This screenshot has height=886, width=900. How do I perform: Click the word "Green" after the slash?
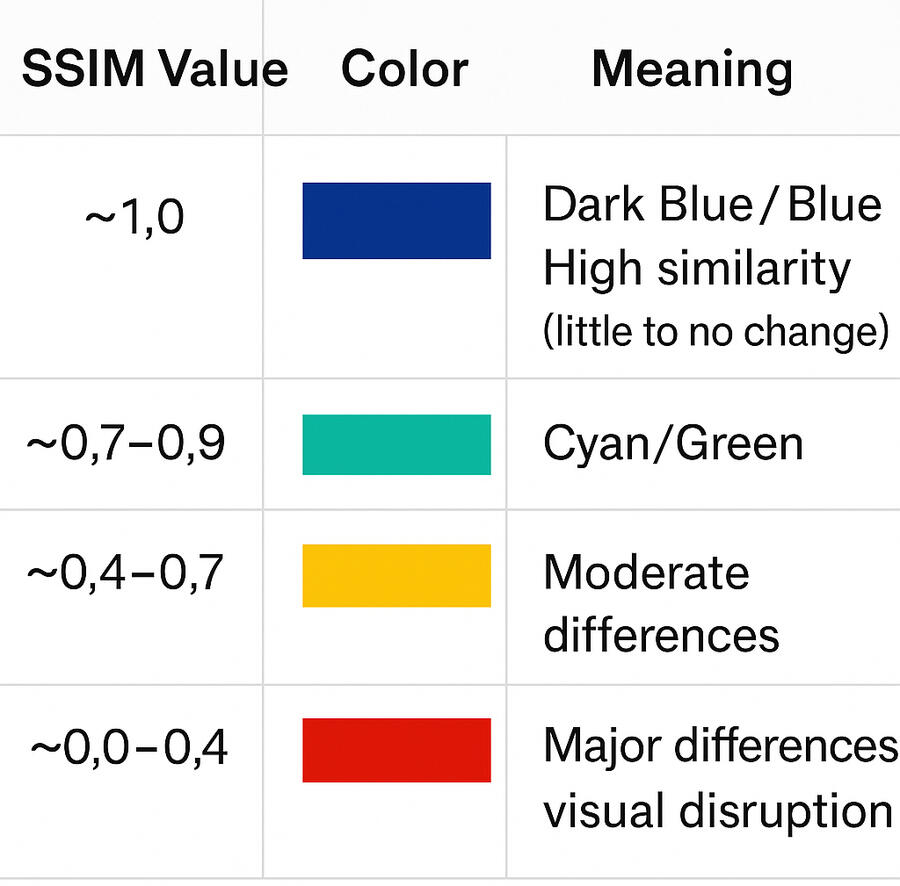click(x=740, y=443)
